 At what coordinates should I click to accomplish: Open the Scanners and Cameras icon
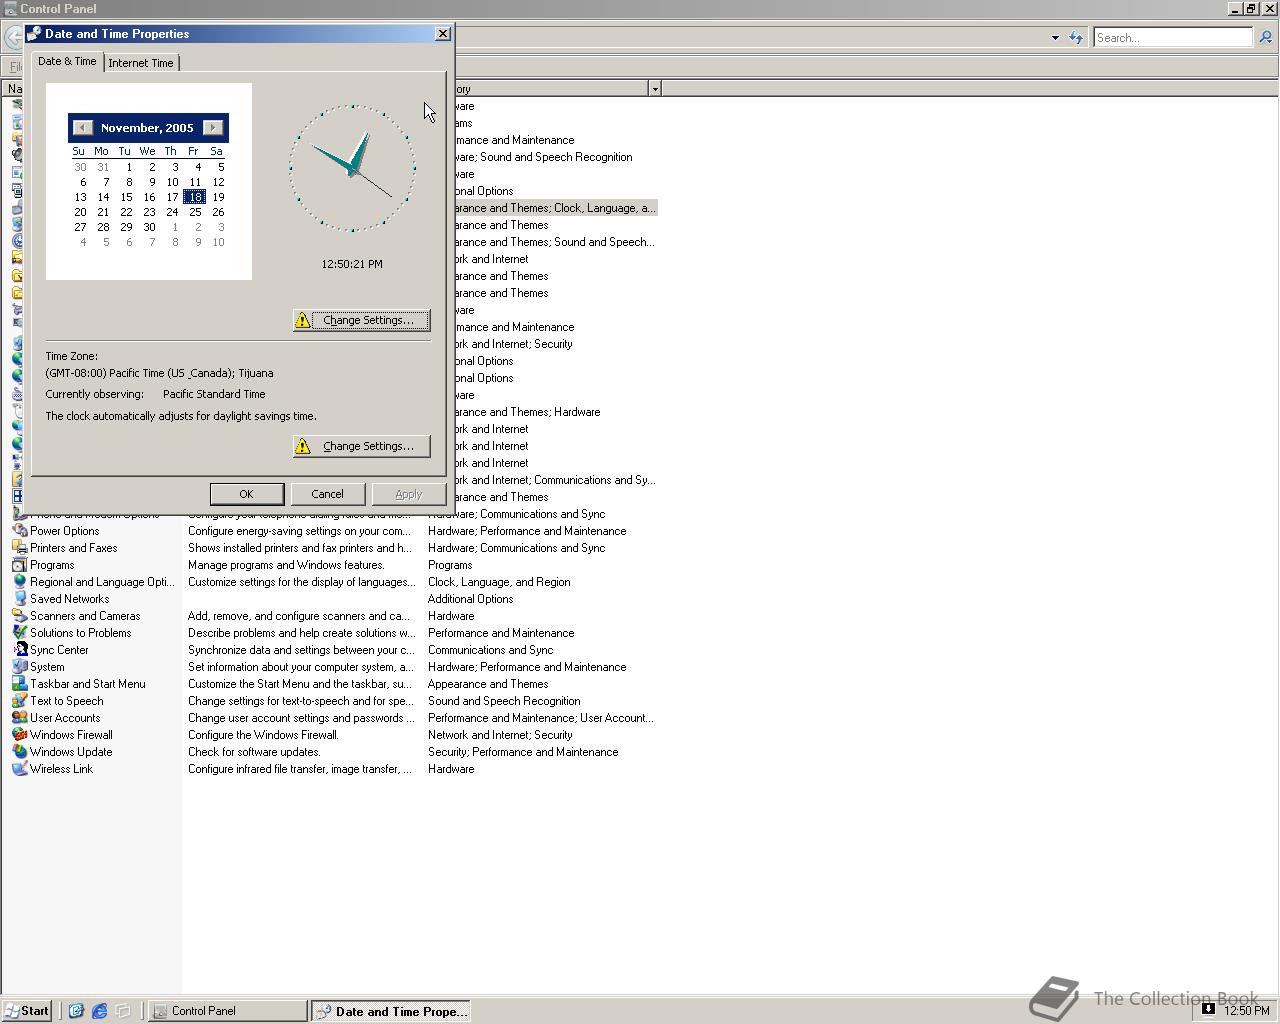coord(19,616)
